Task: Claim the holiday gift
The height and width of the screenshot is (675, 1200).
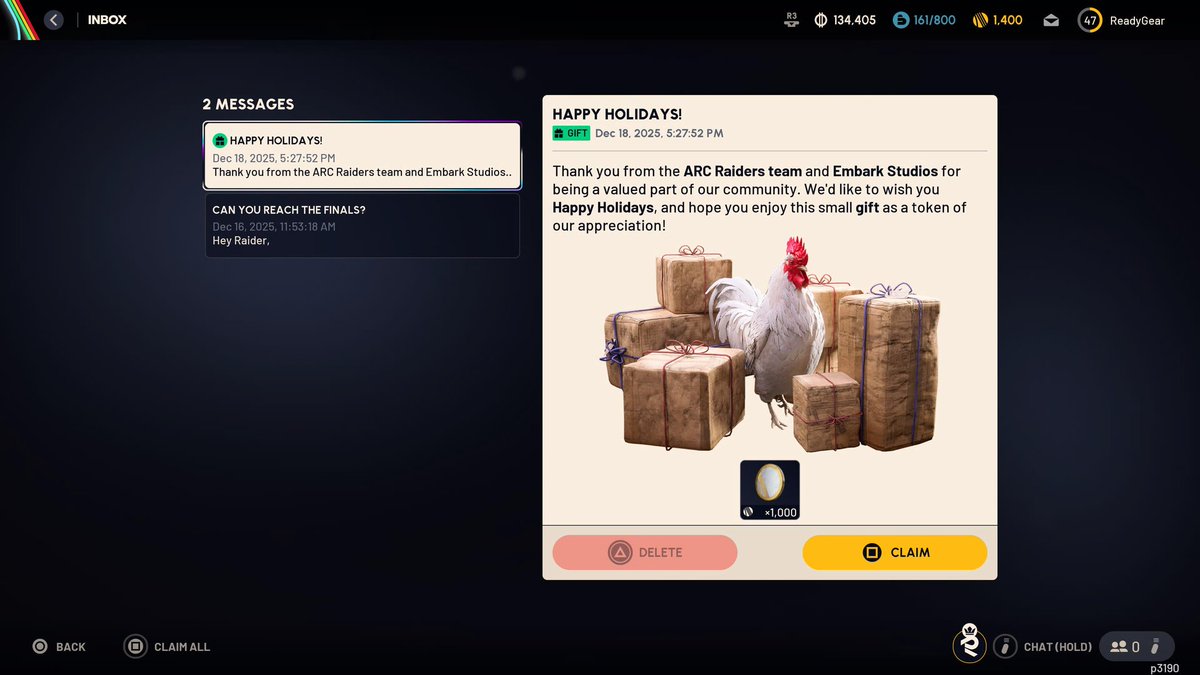Action: [x=895, y=552]
